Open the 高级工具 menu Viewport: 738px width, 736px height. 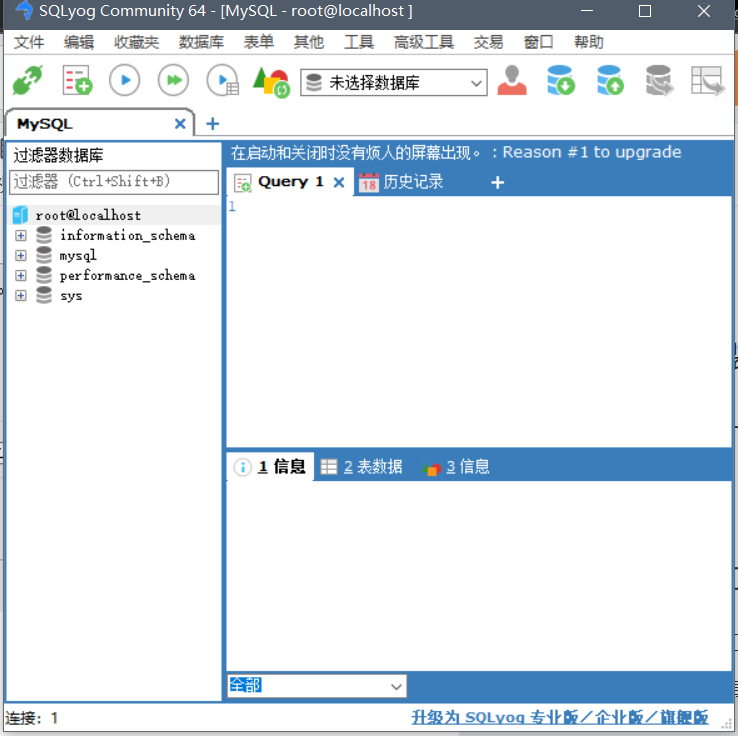pyautogui.click(x=424, y=42)
